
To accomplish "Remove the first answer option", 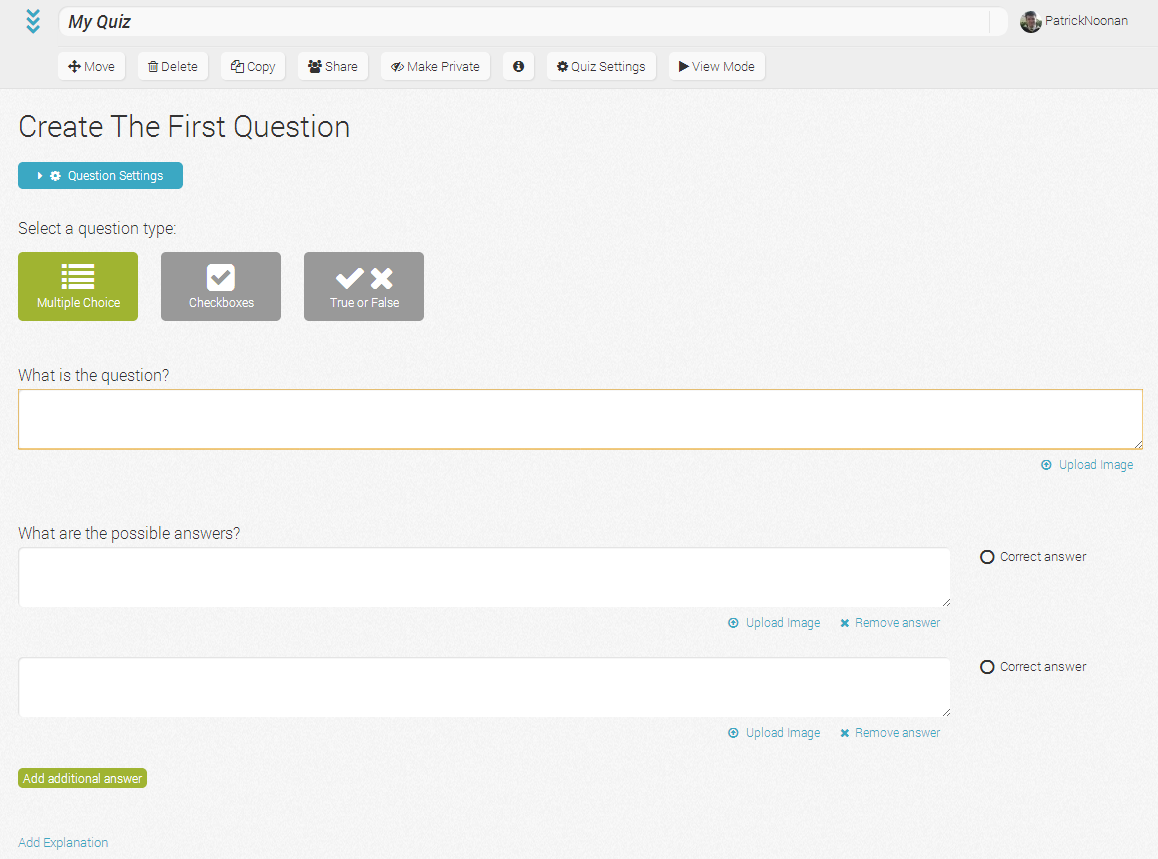I will click(890, 623).
